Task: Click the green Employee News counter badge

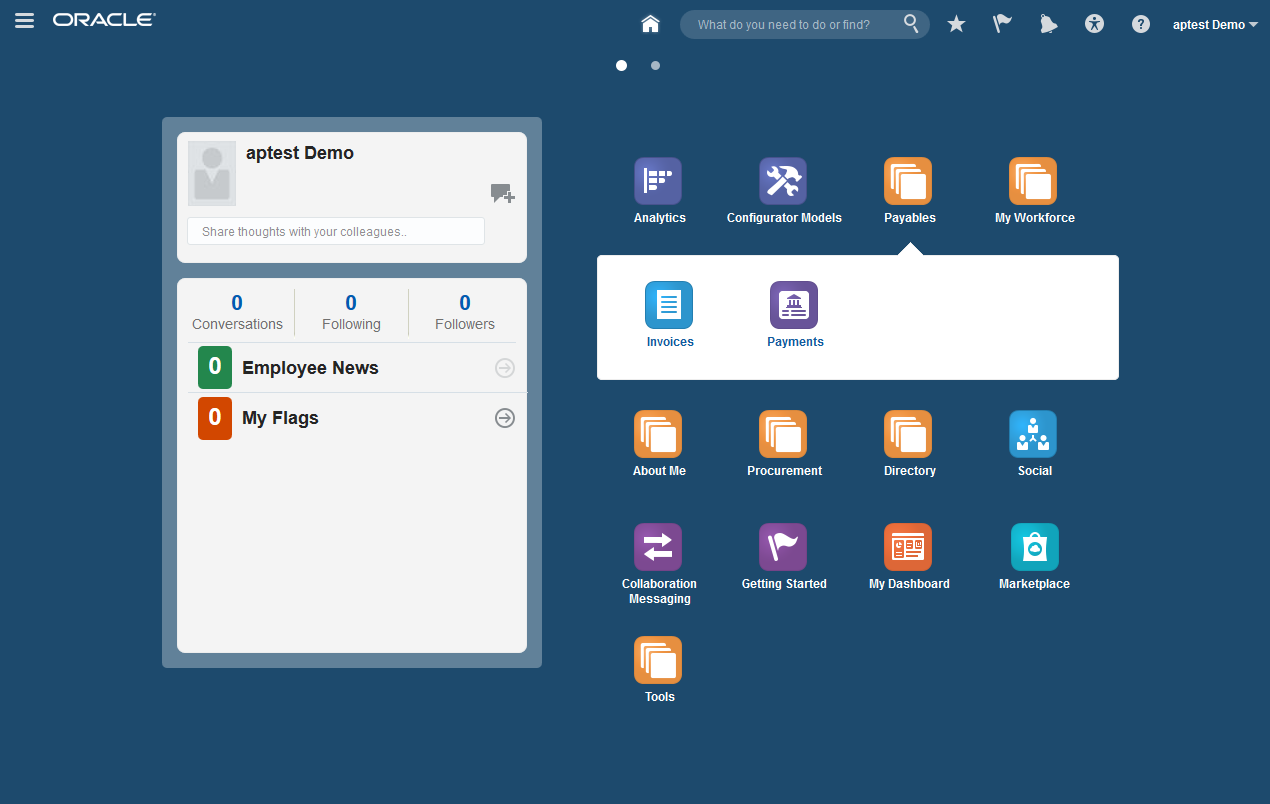Action: click(215, 367)
